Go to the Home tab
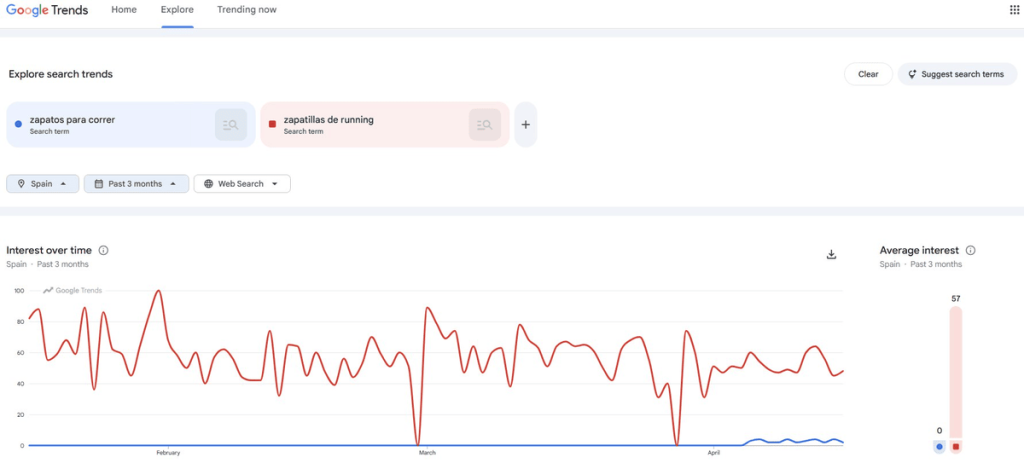The image size is (1024, 469). tap(124, 10)
